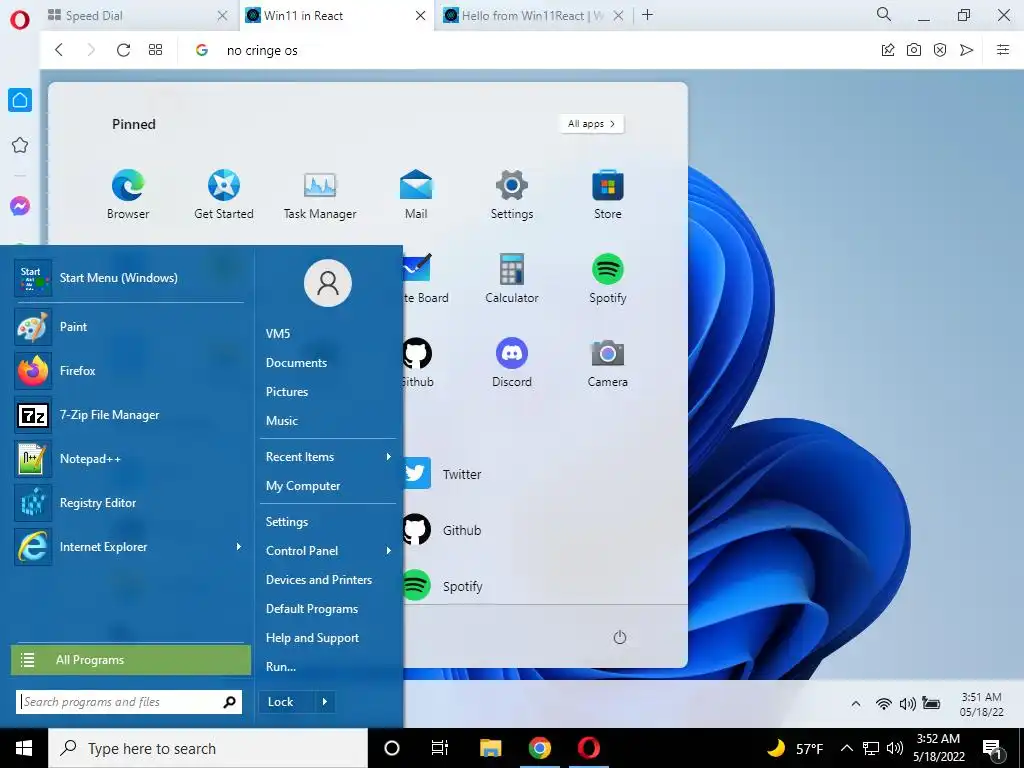Open the Browser app in Pinned

128,194
